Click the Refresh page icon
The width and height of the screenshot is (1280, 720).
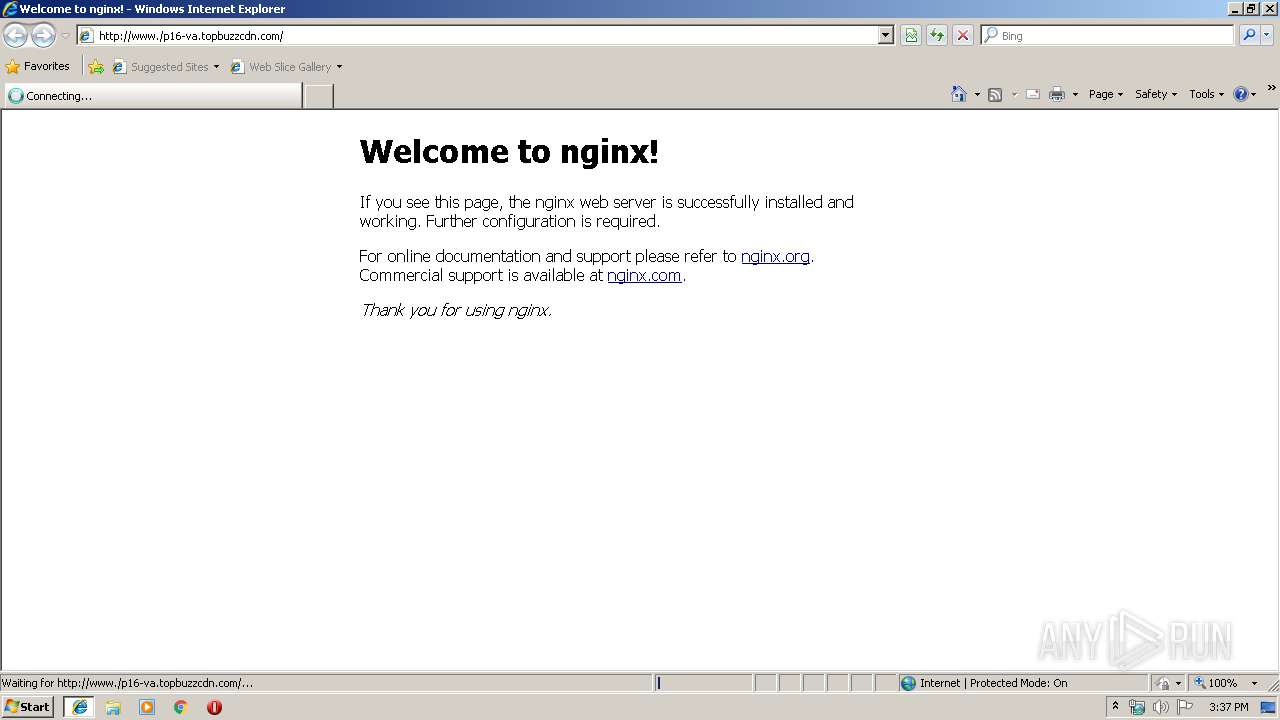[x=937, y=36]
